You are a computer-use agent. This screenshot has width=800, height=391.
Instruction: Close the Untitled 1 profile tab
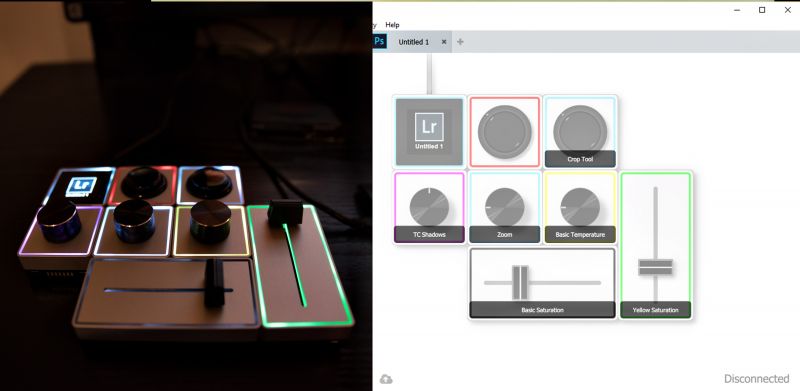point(444,42)
